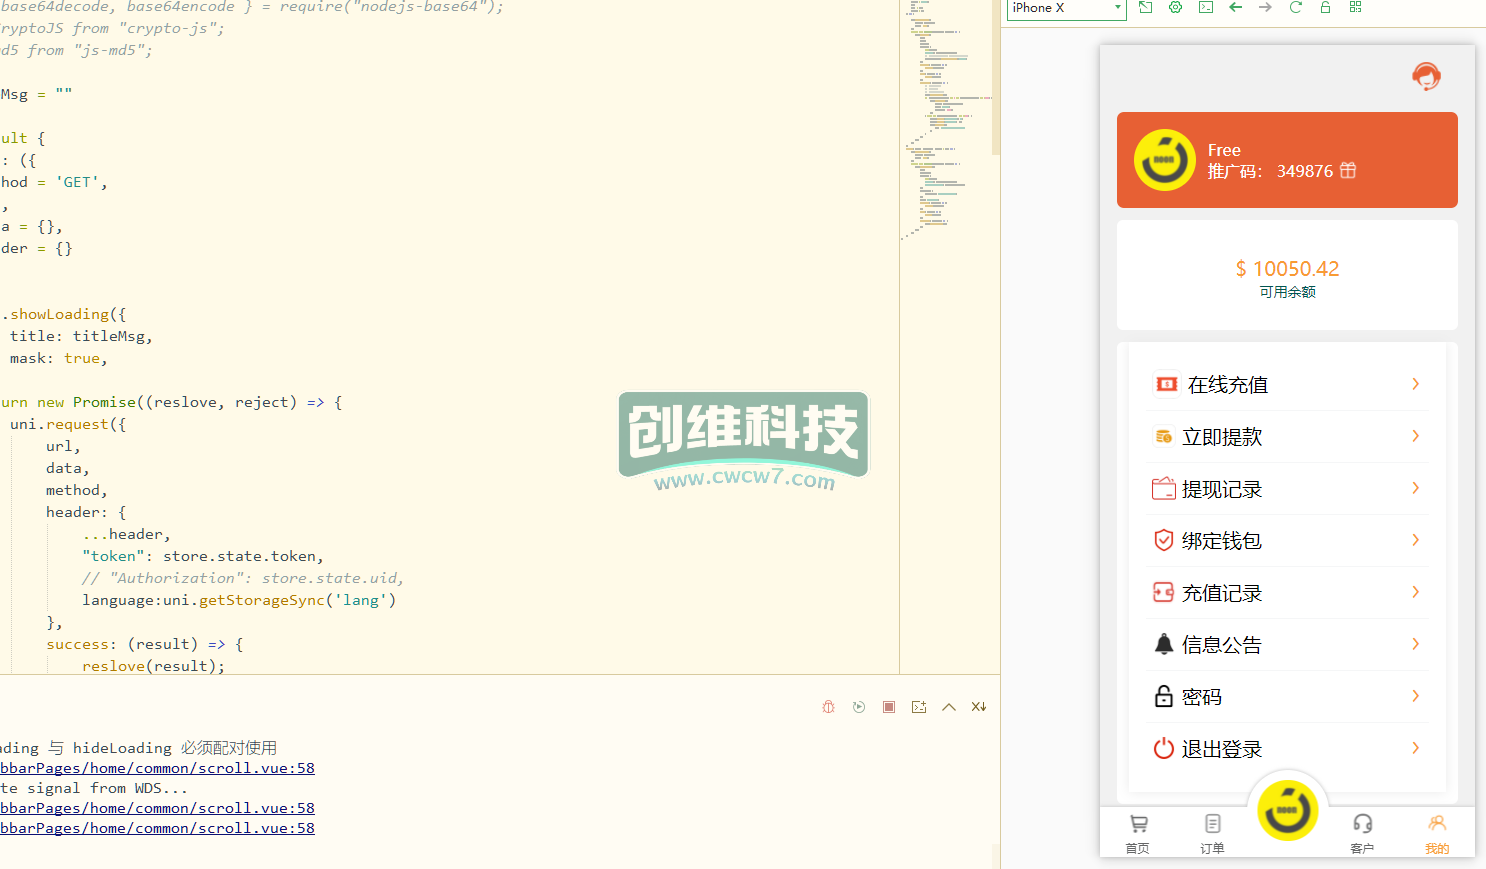The height and width of the screenshot is (869, 1486).
Task: Switch to the 客户 customer tab
Action: (1362, 833)
